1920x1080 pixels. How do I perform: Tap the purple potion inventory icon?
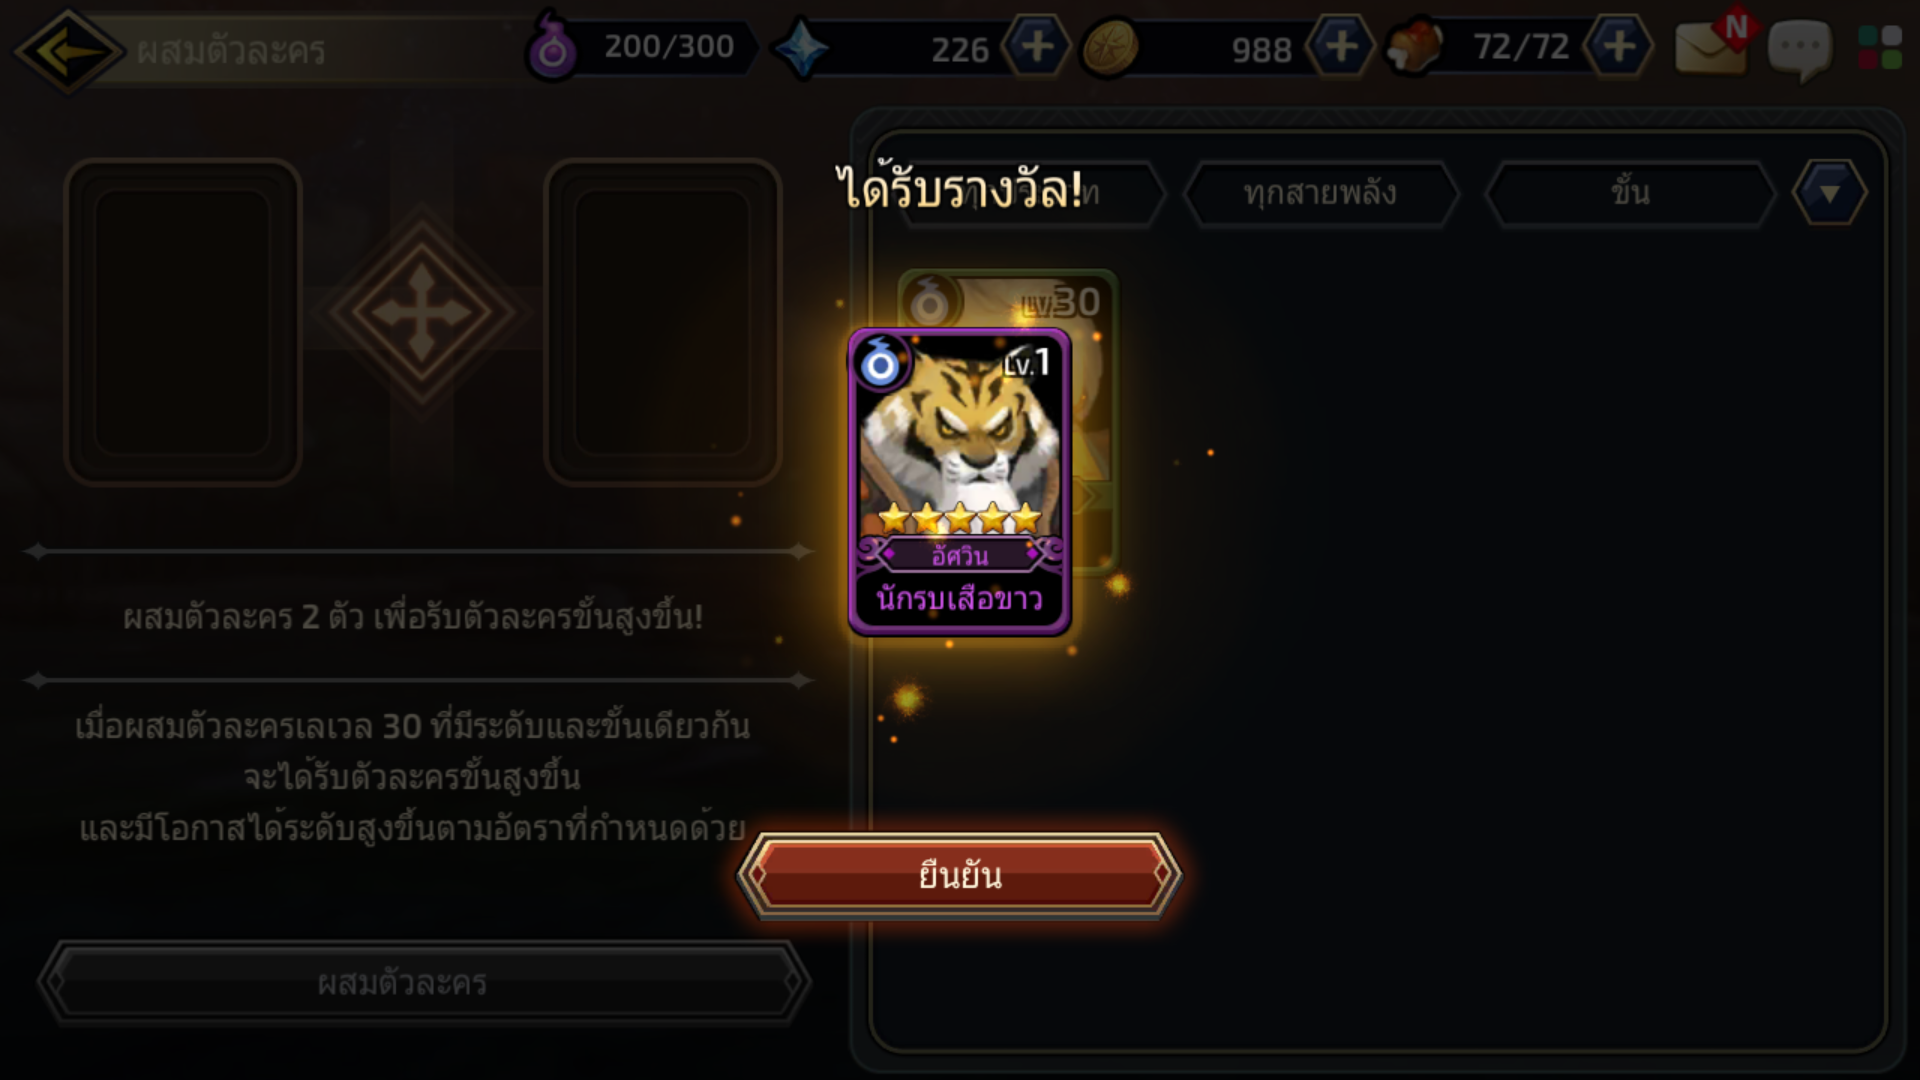552,46
